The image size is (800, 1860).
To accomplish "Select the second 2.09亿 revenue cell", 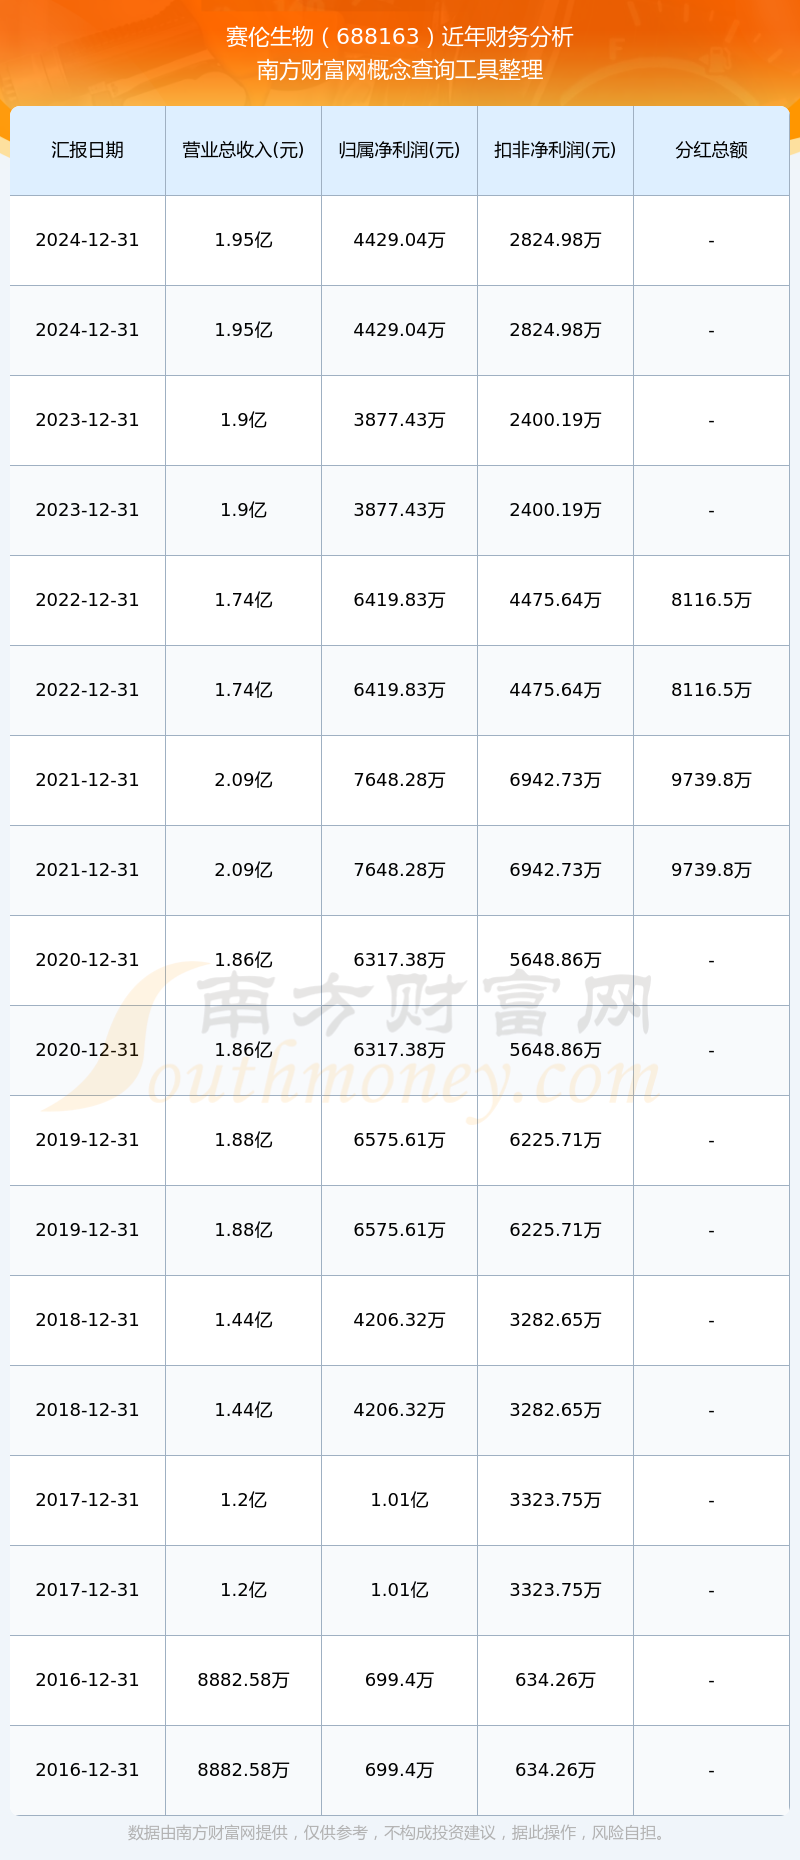I will [243, 870].
